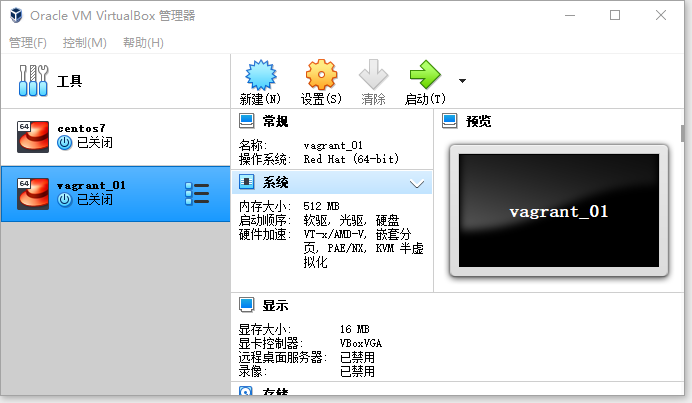Click the 预览 section header
The width and height of the screenshot is (692, 403).
(x=478, y=121)
